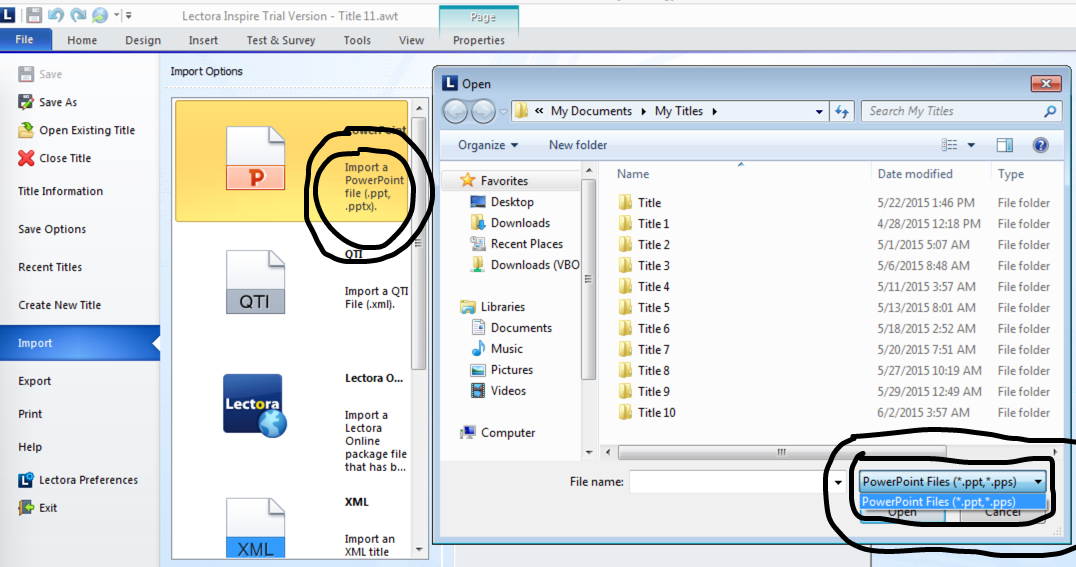Open Lectora Preferences
The height and width of the screenshot is (567, 1076).
point(78,480)
